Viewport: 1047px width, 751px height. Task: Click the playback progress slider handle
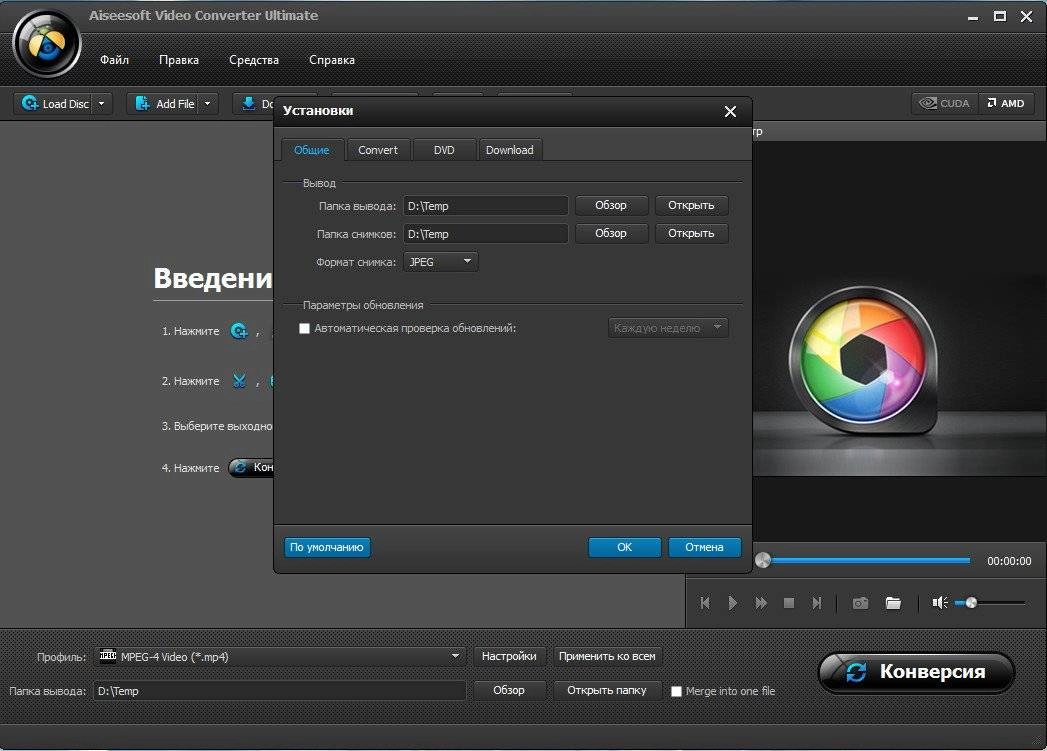[763, 561]
